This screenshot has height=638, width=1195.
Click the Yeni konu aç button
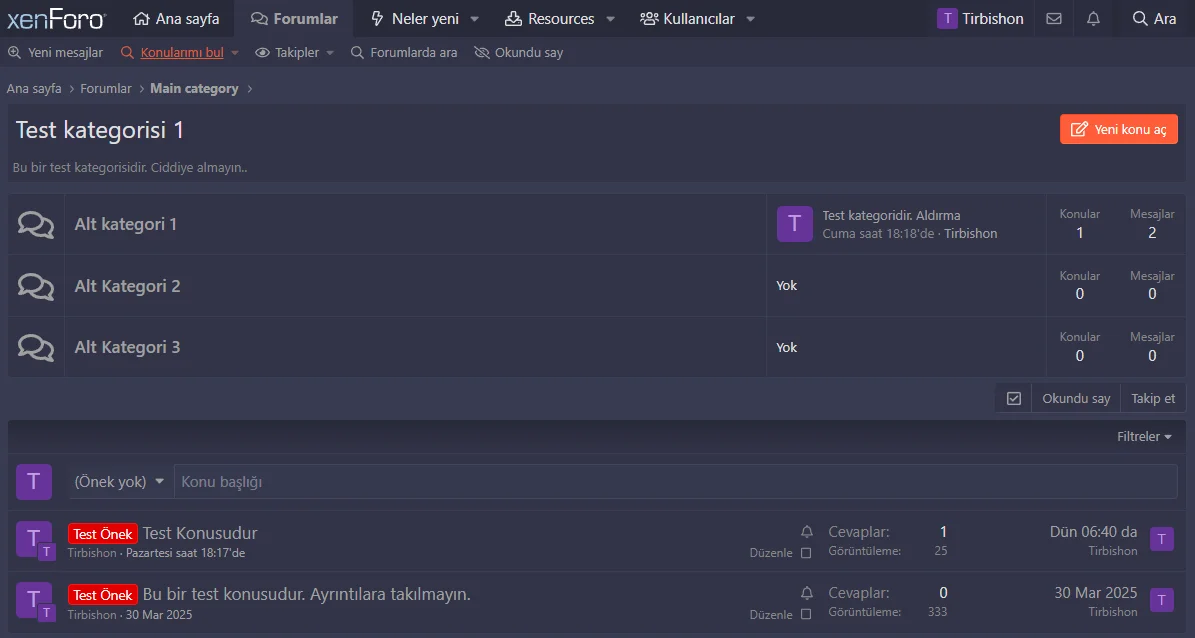(1118, 129)
